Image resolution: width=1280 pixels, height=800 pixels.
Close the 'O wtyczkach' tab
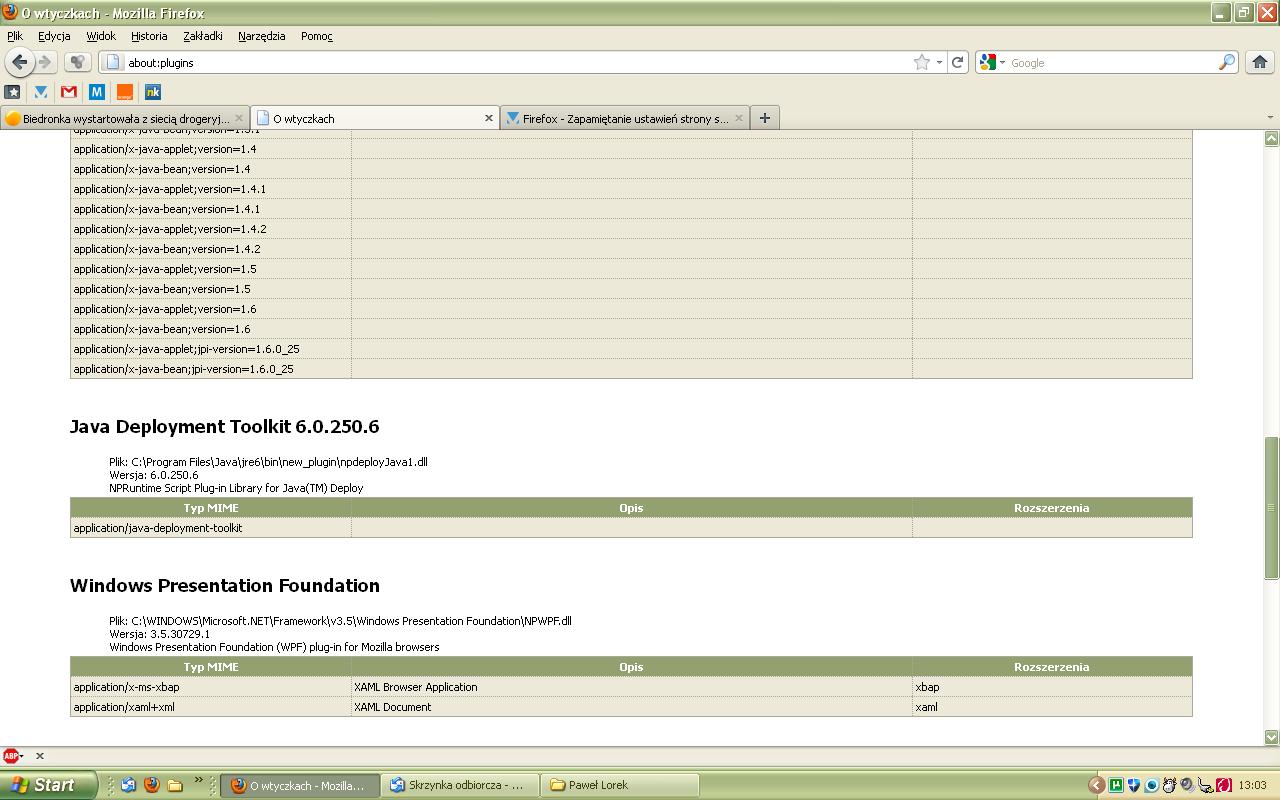click(x=488, y=118)
